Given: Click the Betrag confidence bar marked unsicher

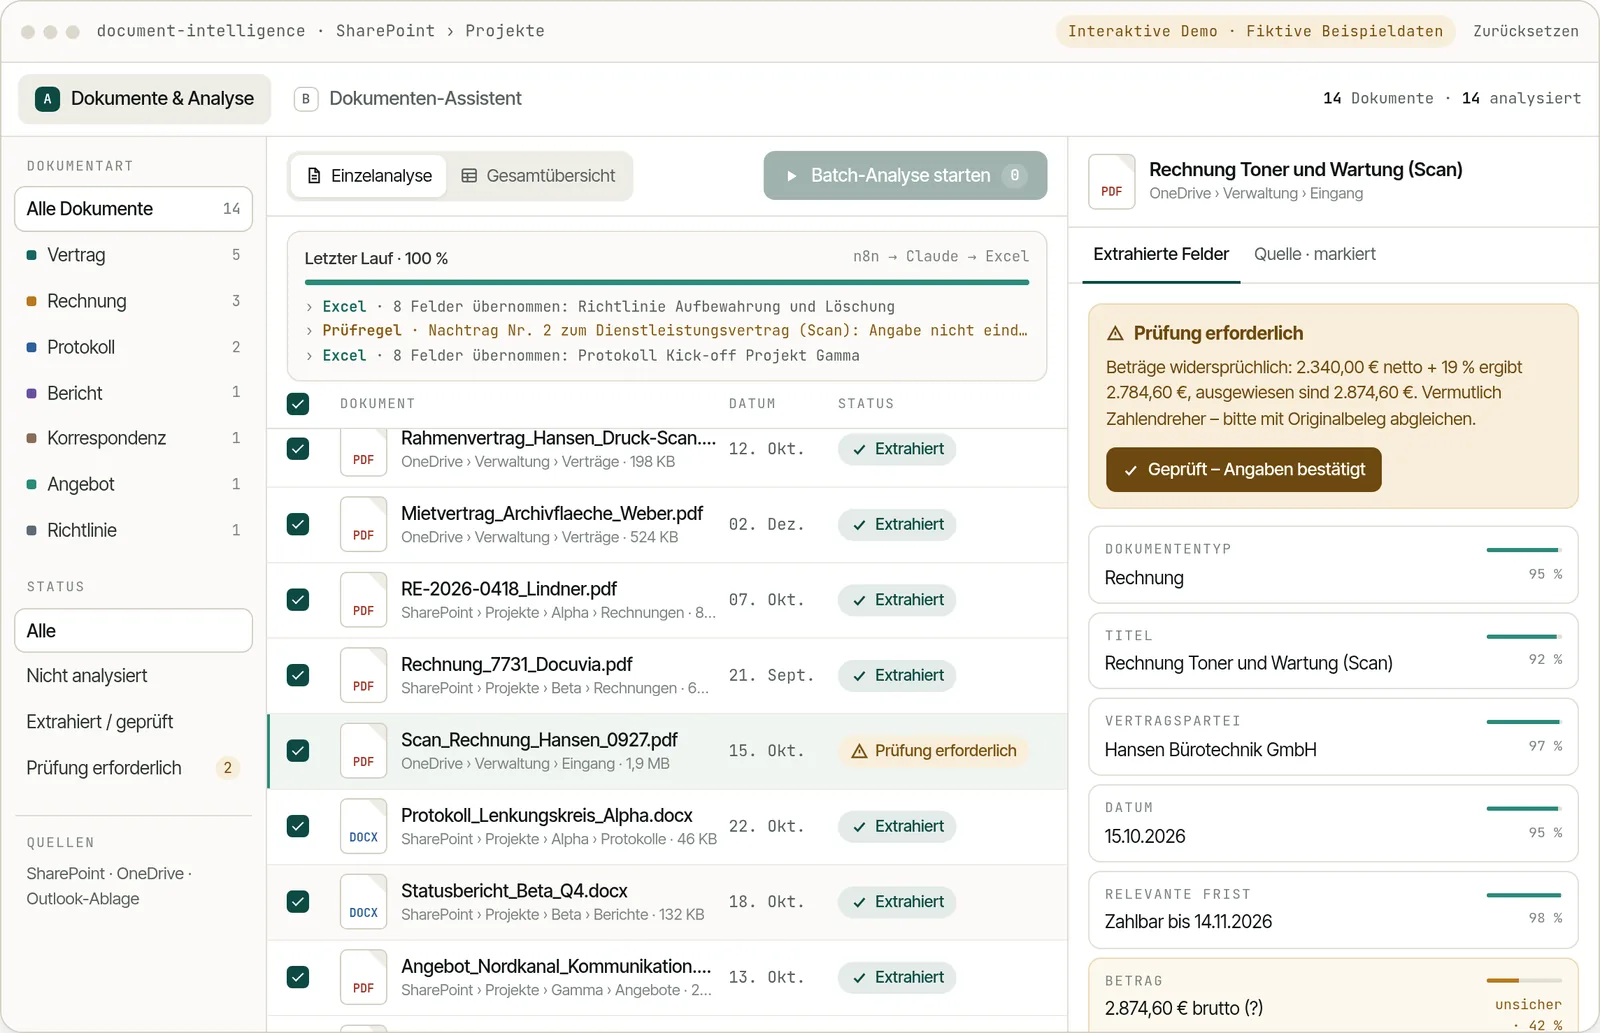Looking at the screenshot, I should [x=1524, y=981].
